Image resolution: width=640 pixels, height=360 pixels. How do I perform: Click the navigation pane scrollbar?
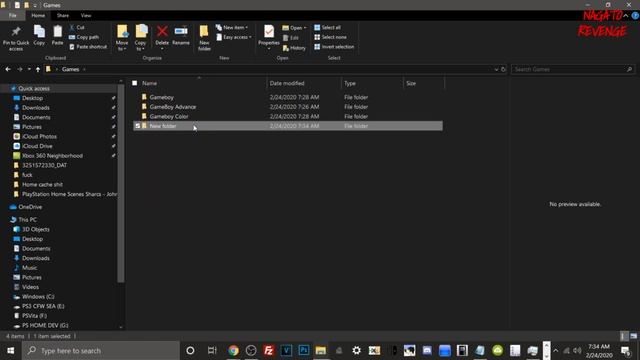coord(120,184)
